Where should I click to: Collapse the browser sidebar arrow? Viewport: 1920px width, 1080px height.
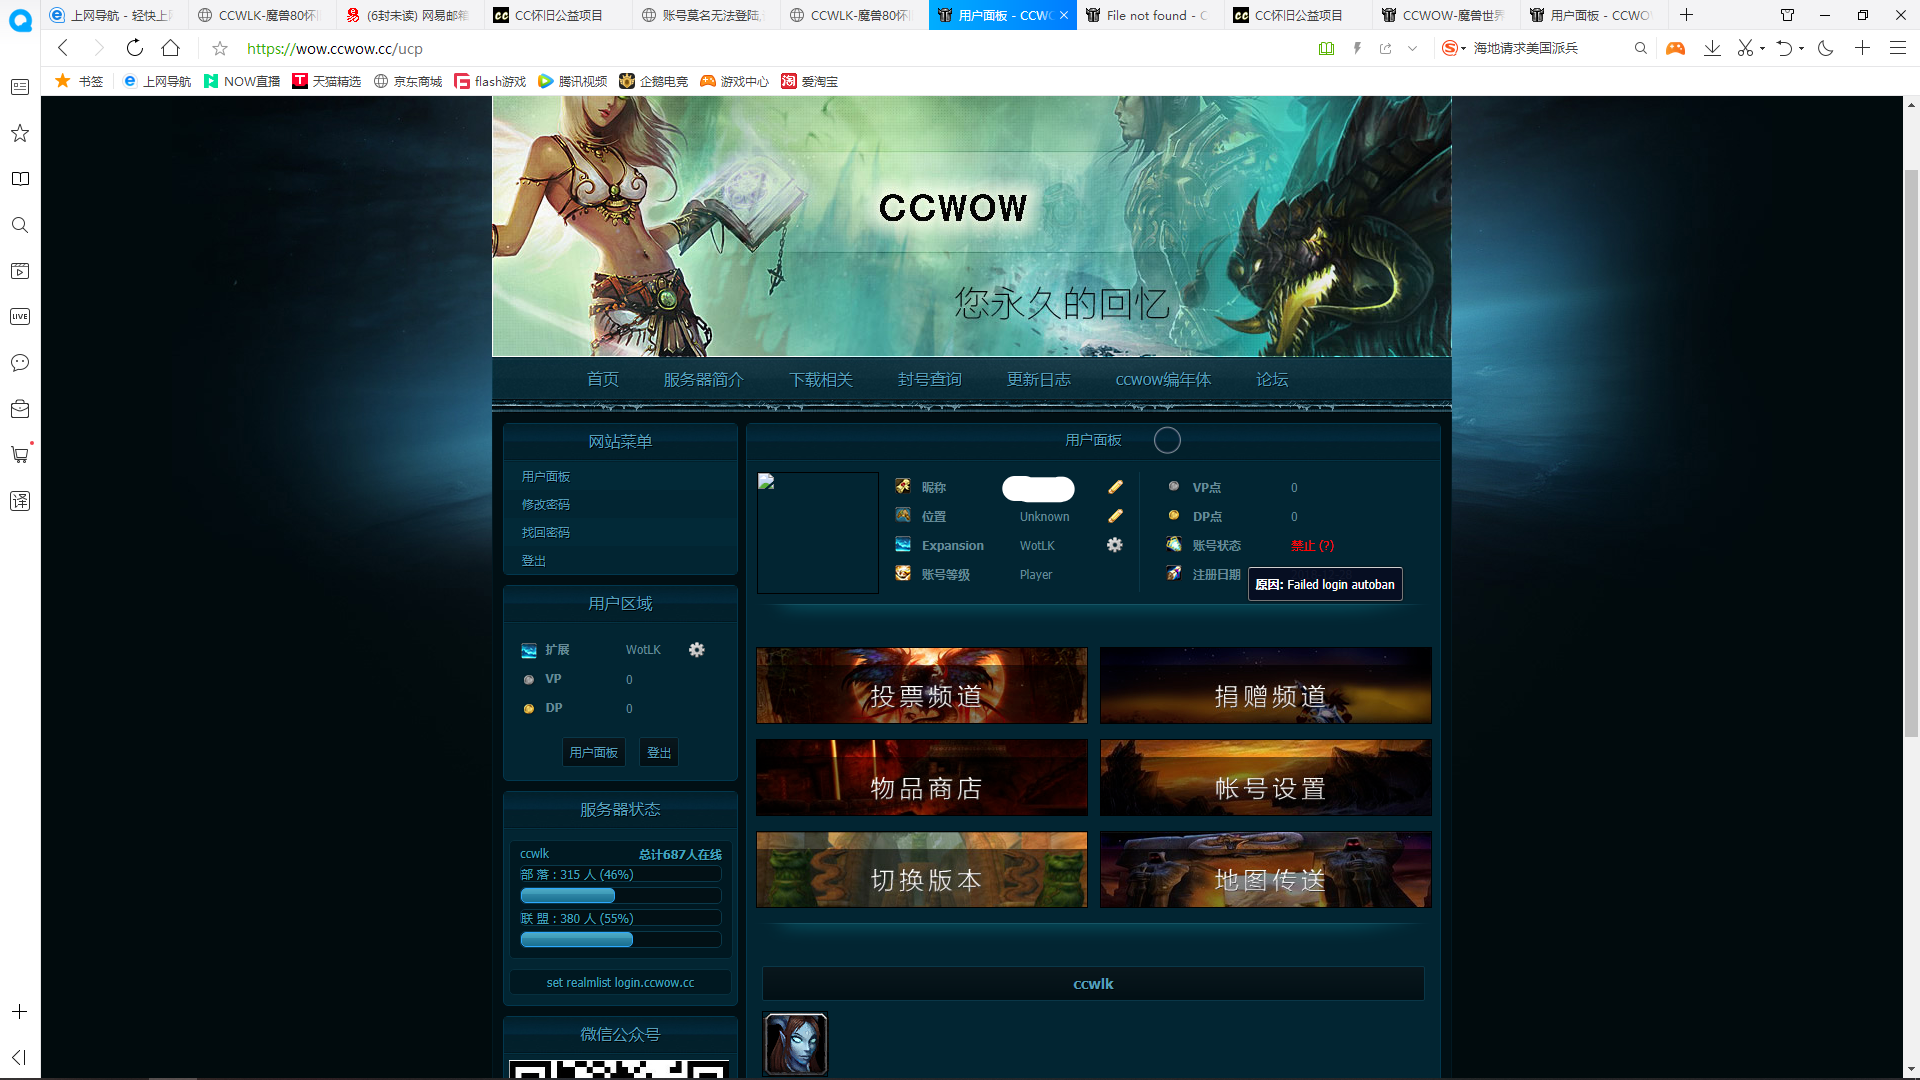point(19,1057)
